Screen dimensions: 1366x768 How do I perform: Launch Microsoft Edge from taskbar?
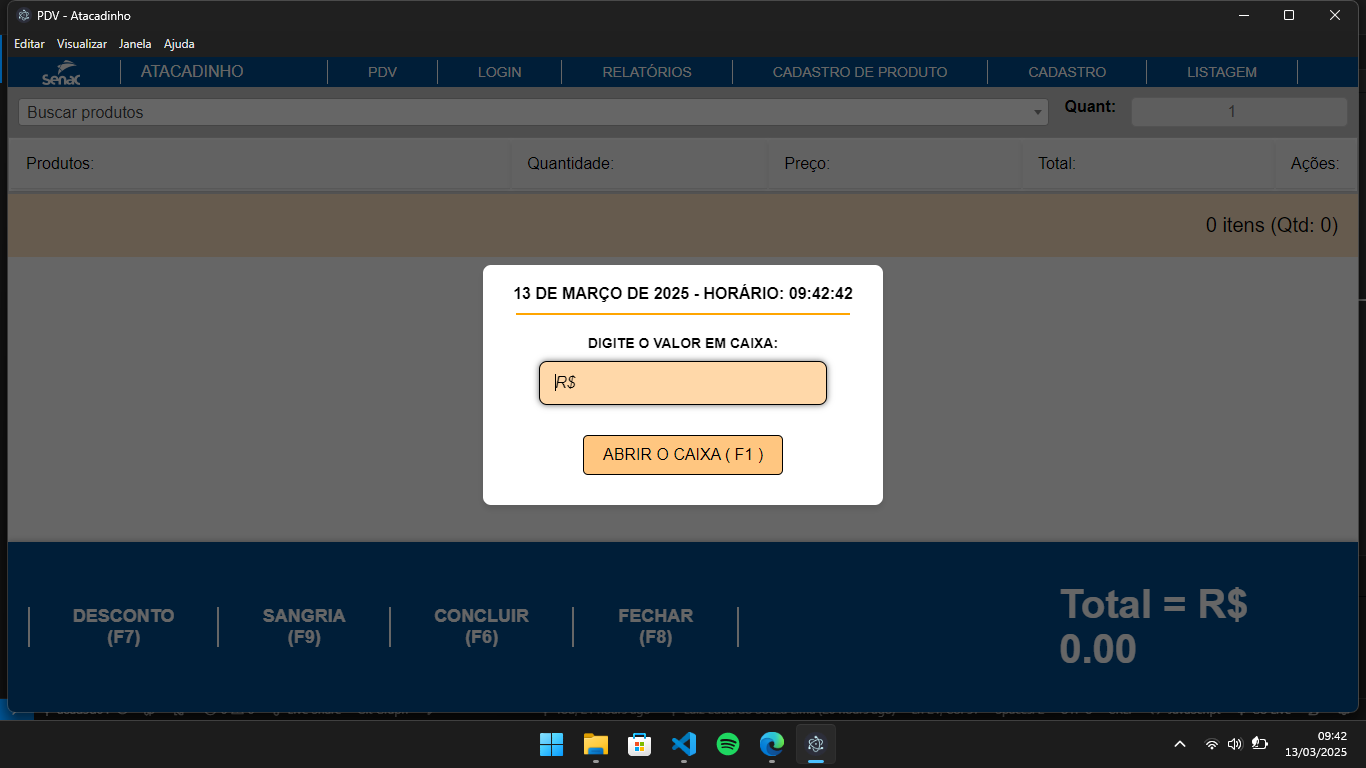click(x=771, y=744)
